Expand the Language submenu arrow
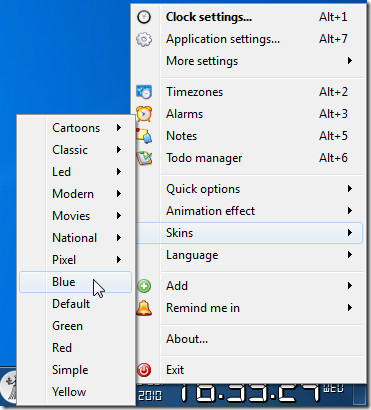The width and height of the screenshot is (371, 410). pyautogui.click(x=349, y=255)
